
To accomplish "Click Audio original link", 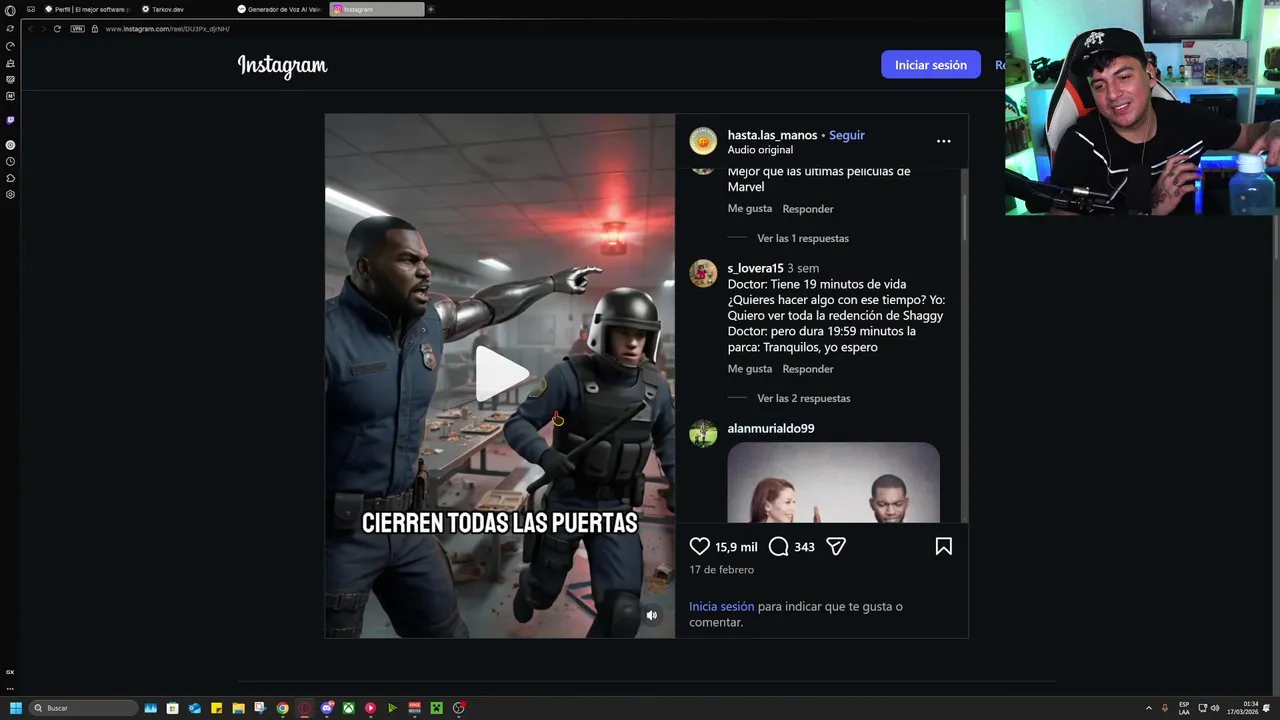I will pyautogui.click(x=760, y=150).
